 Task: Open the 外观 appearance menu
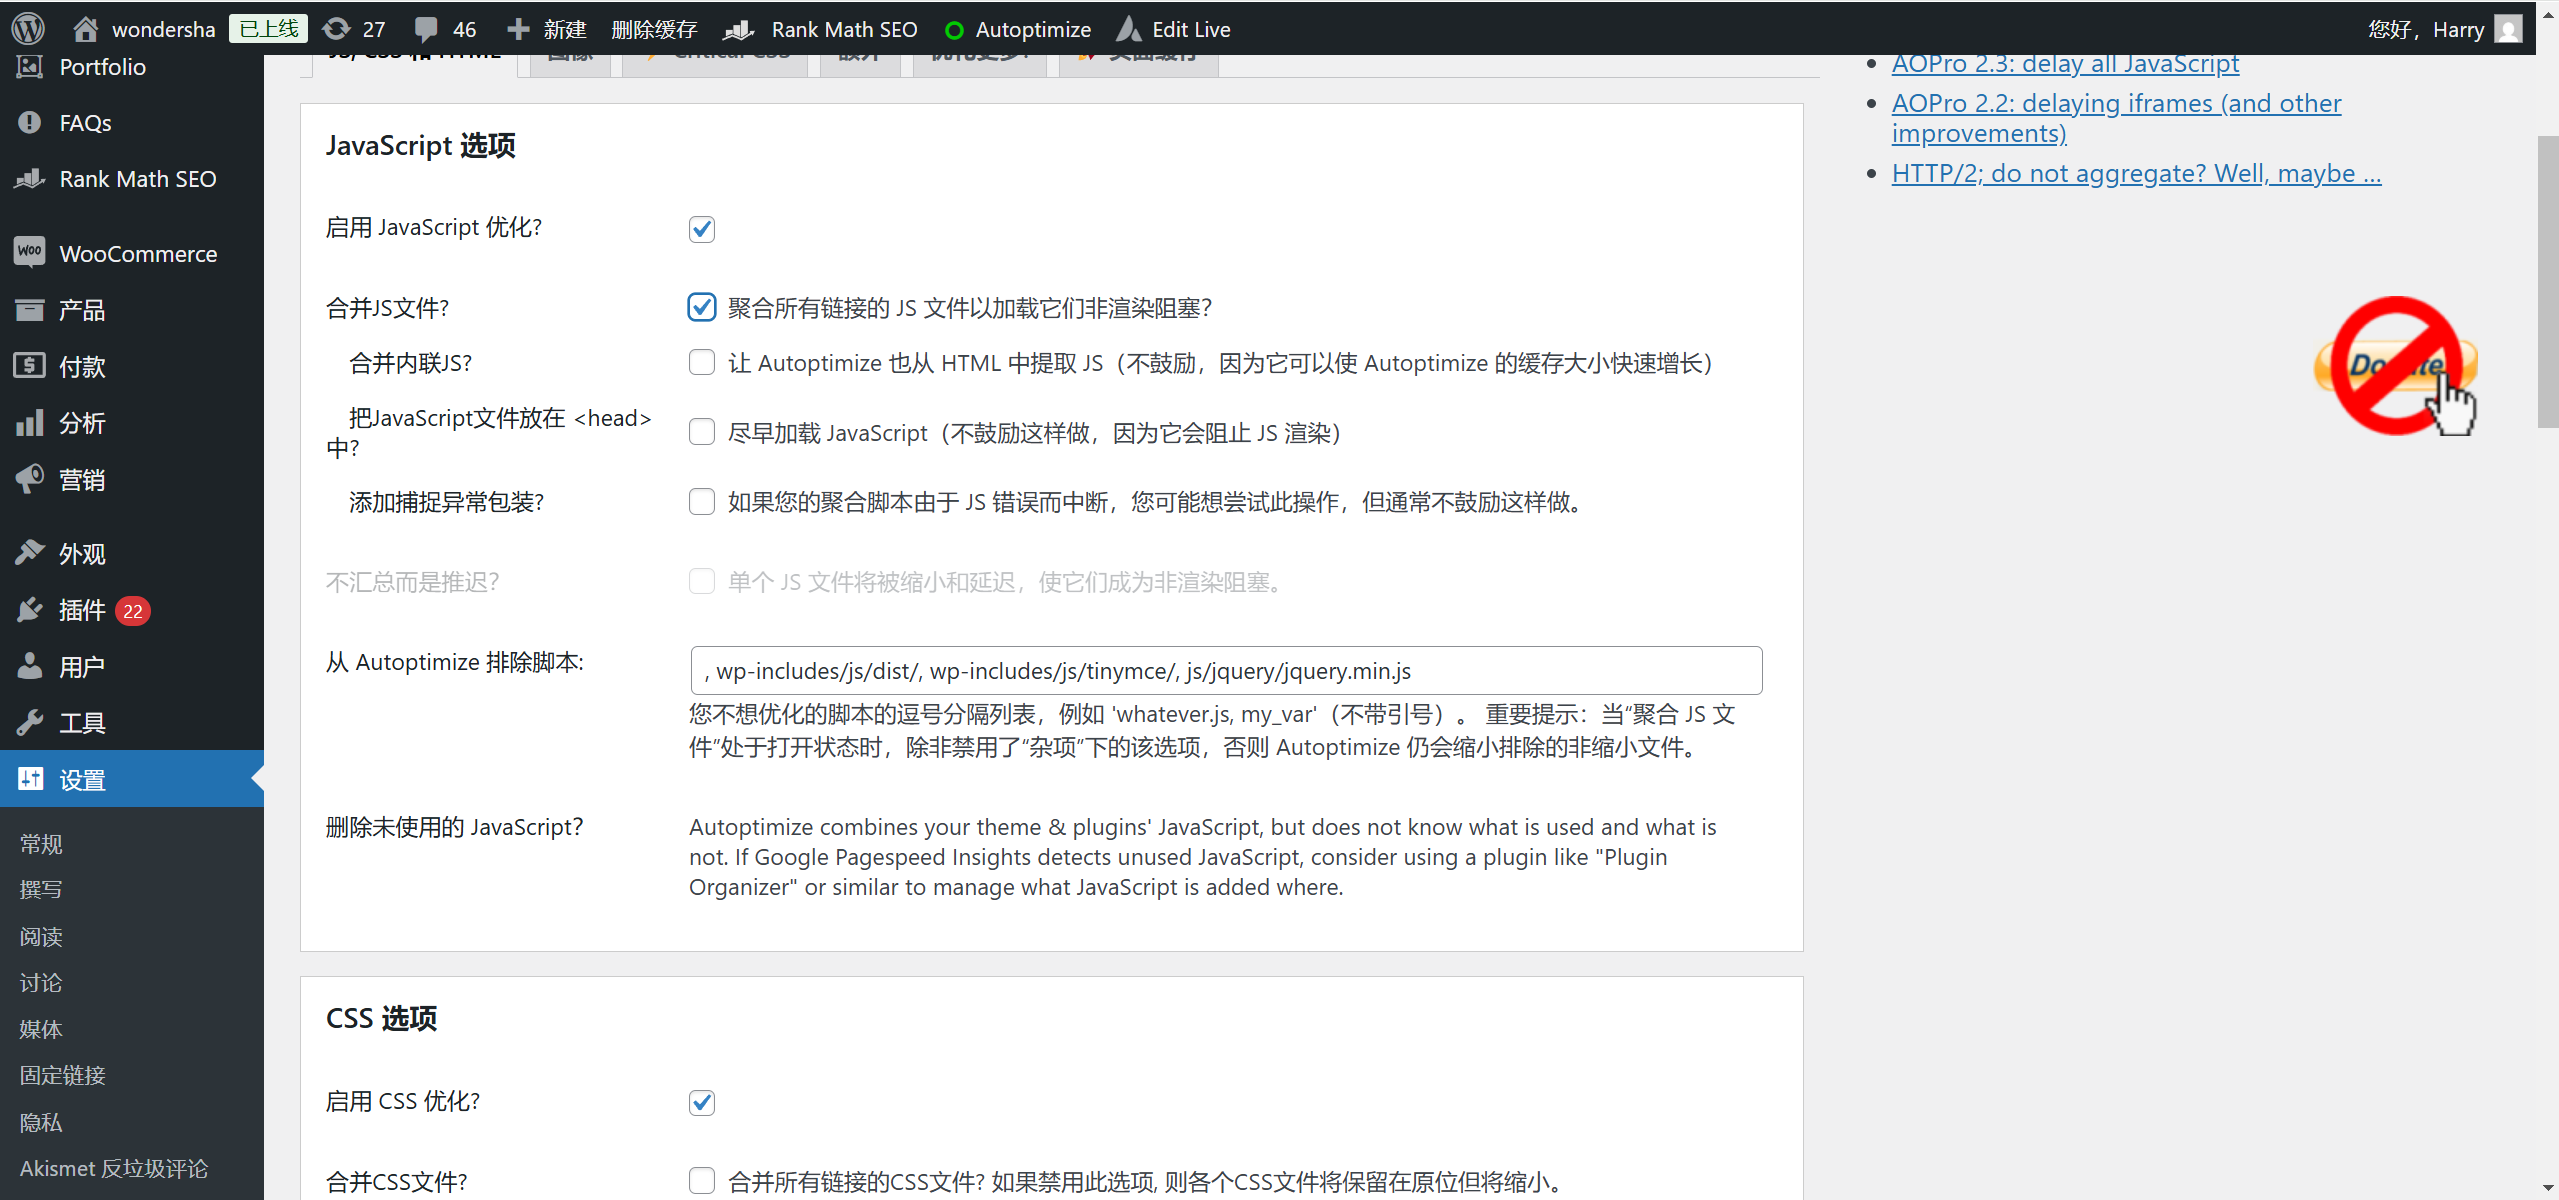[x=80, y=553]
